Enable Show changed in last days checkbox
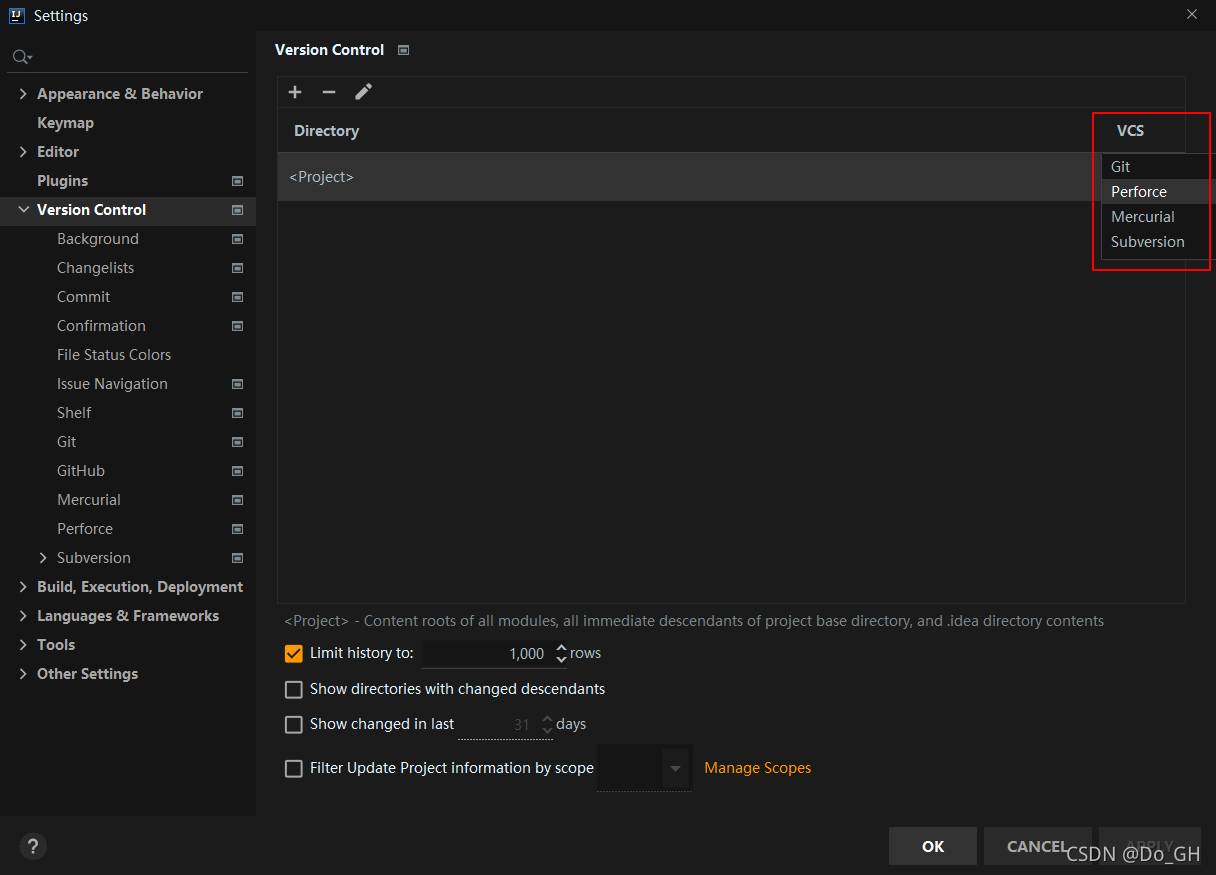 coord(294,724)
